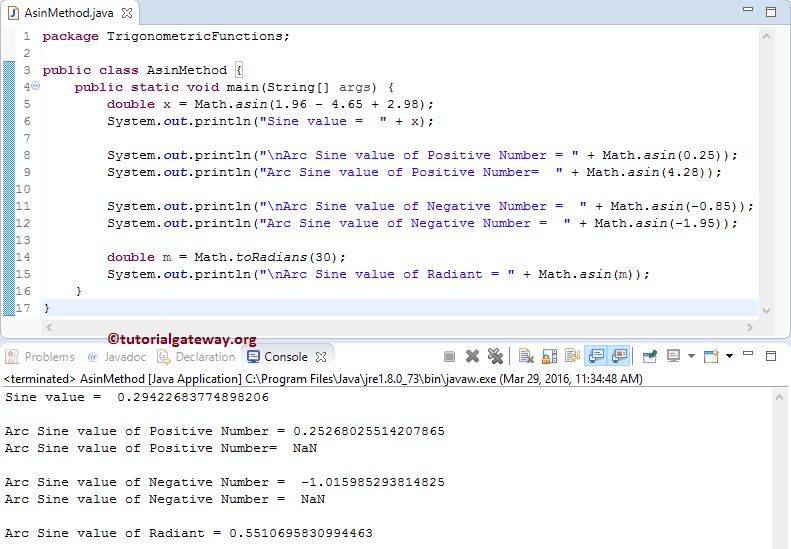Click line number 14 in the gutter
Image resolution: width=791 pixels, height=549 pixels.
coord(23,257)
